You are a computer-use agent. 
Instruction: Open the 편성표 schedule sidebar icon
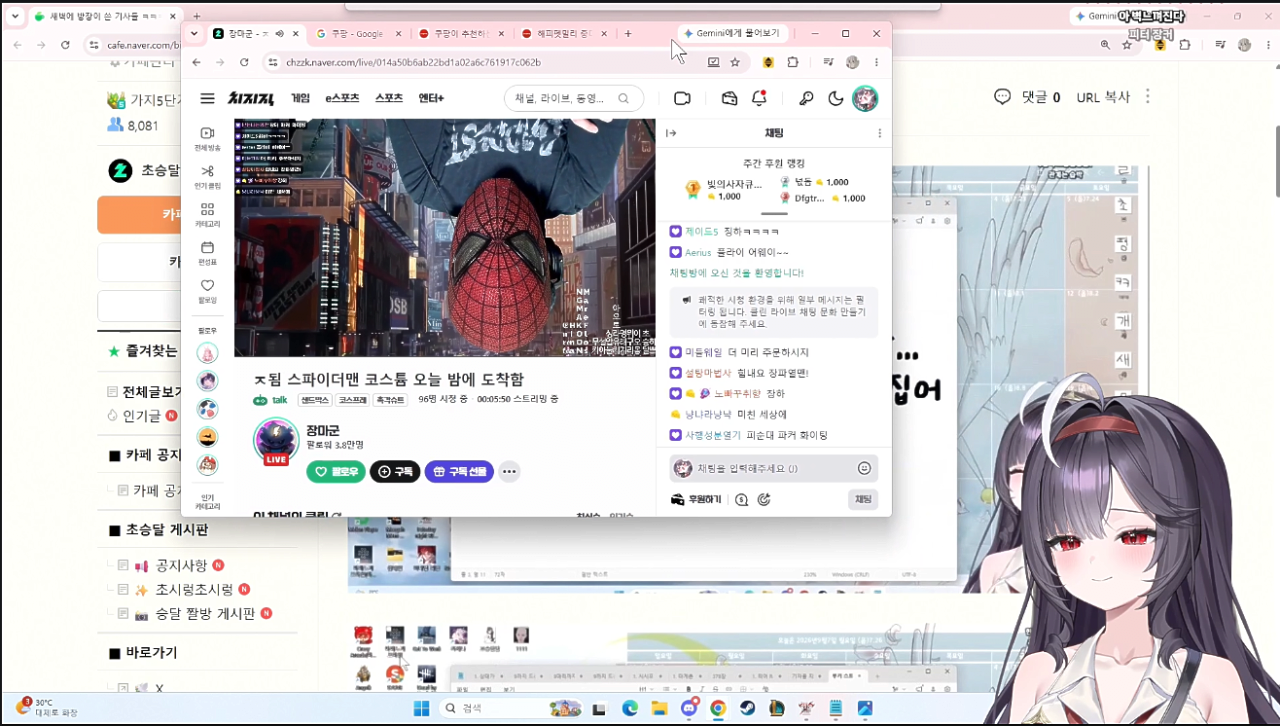tap(207, 252)
